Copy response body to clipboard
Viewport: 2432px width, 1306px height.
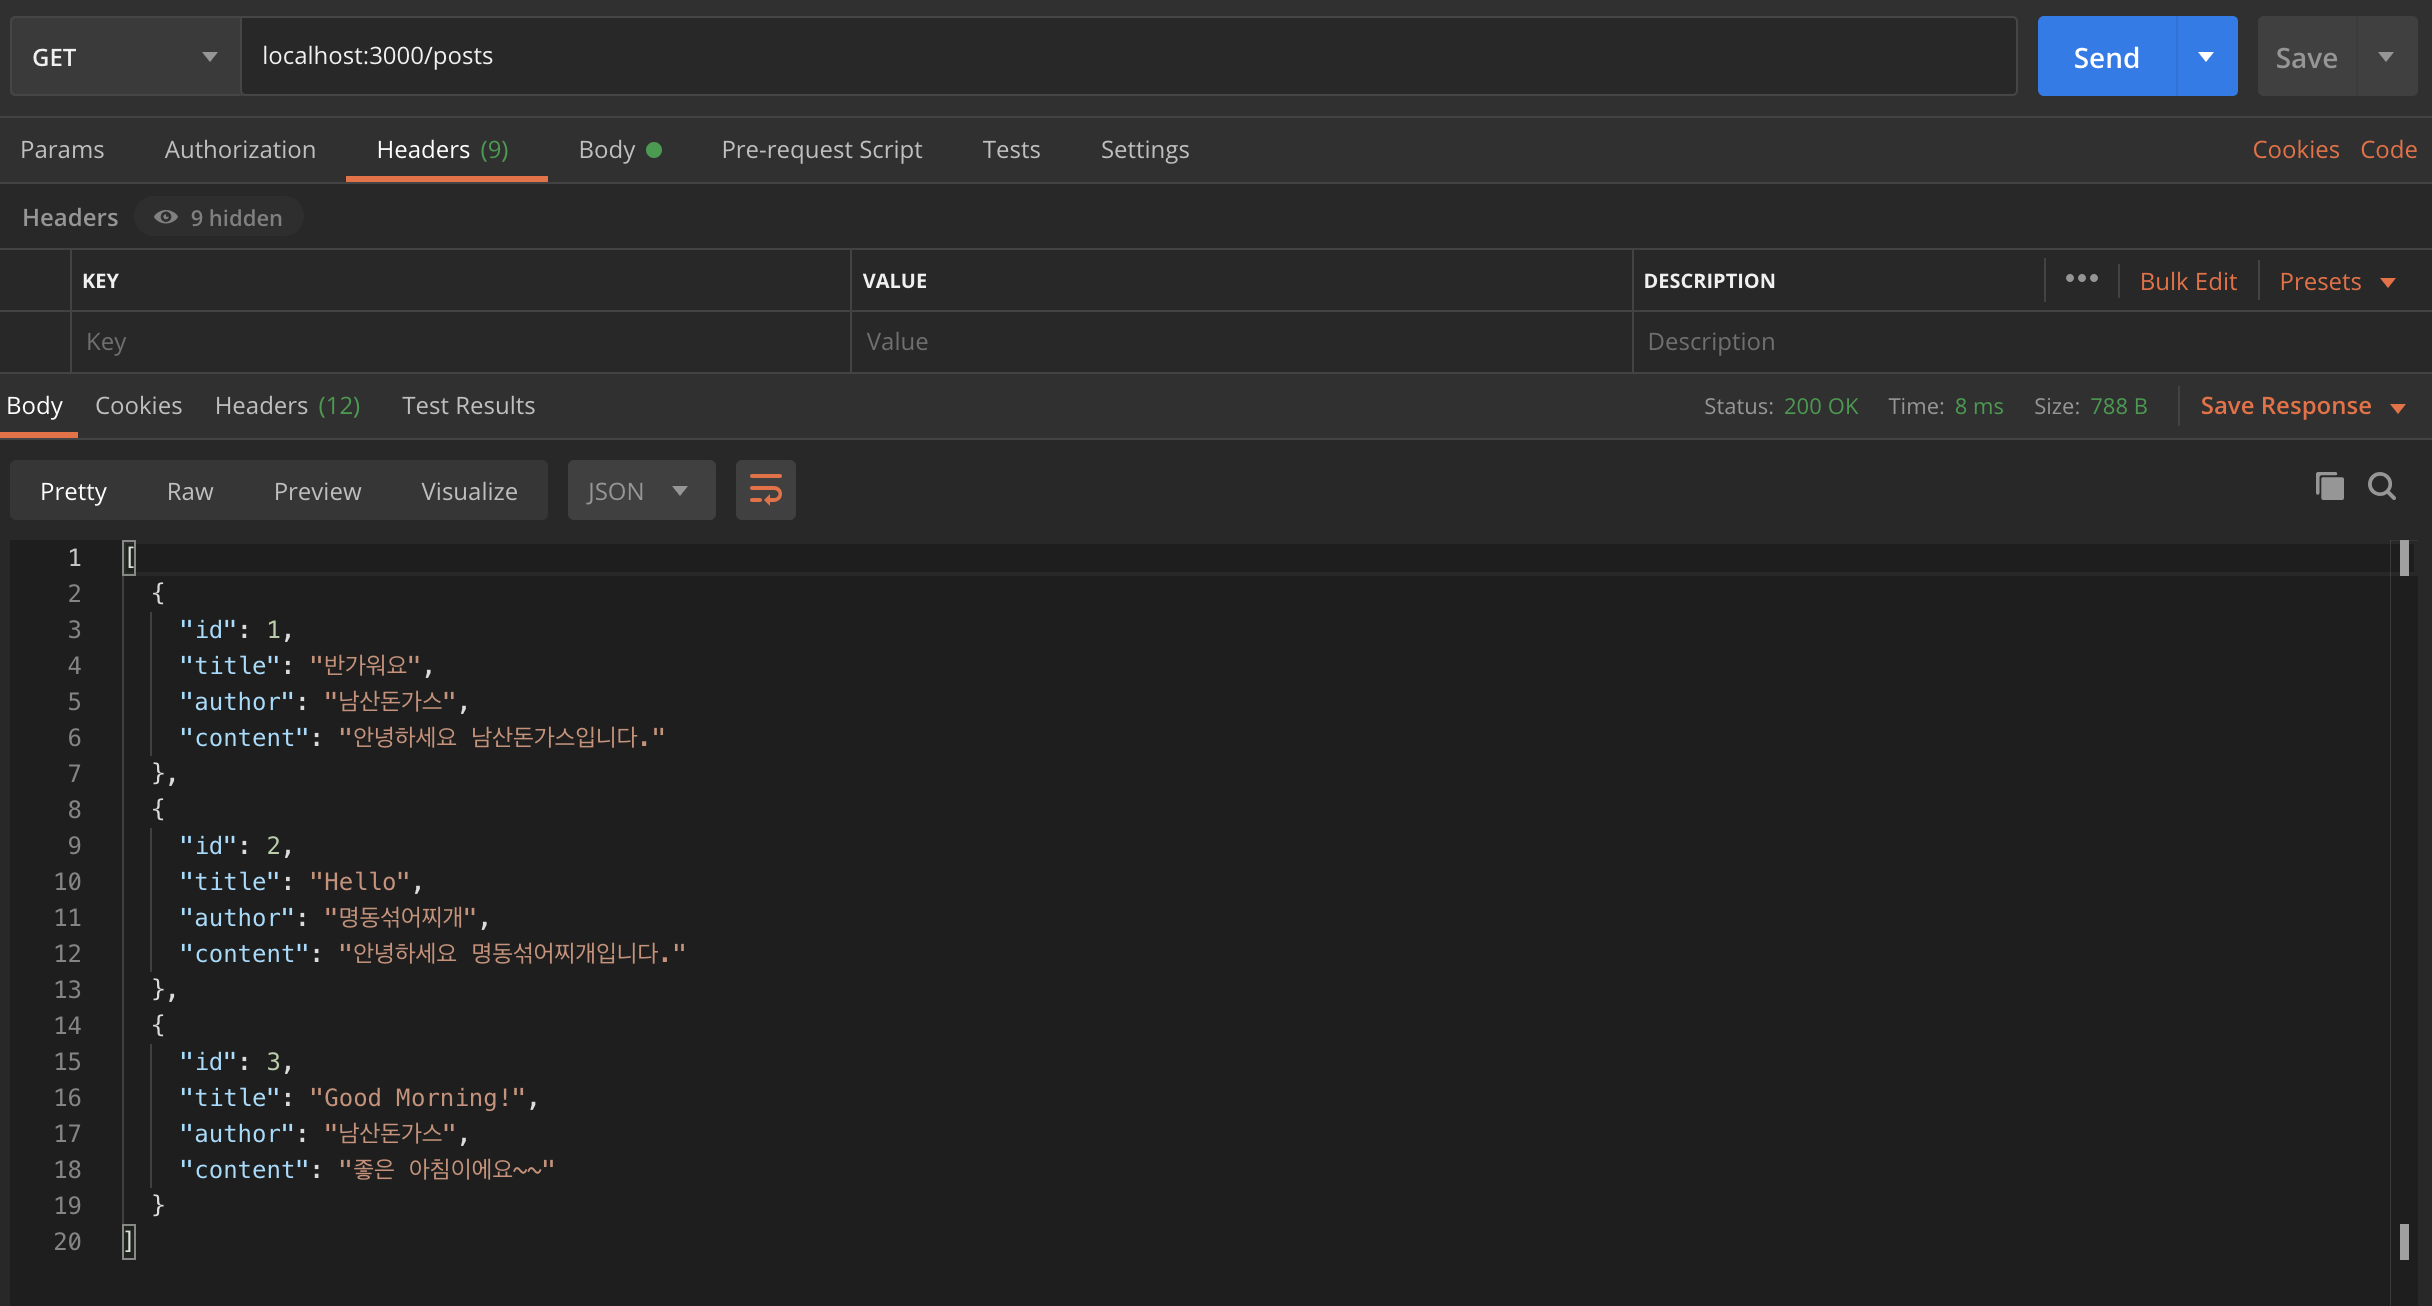[2329, 487]
